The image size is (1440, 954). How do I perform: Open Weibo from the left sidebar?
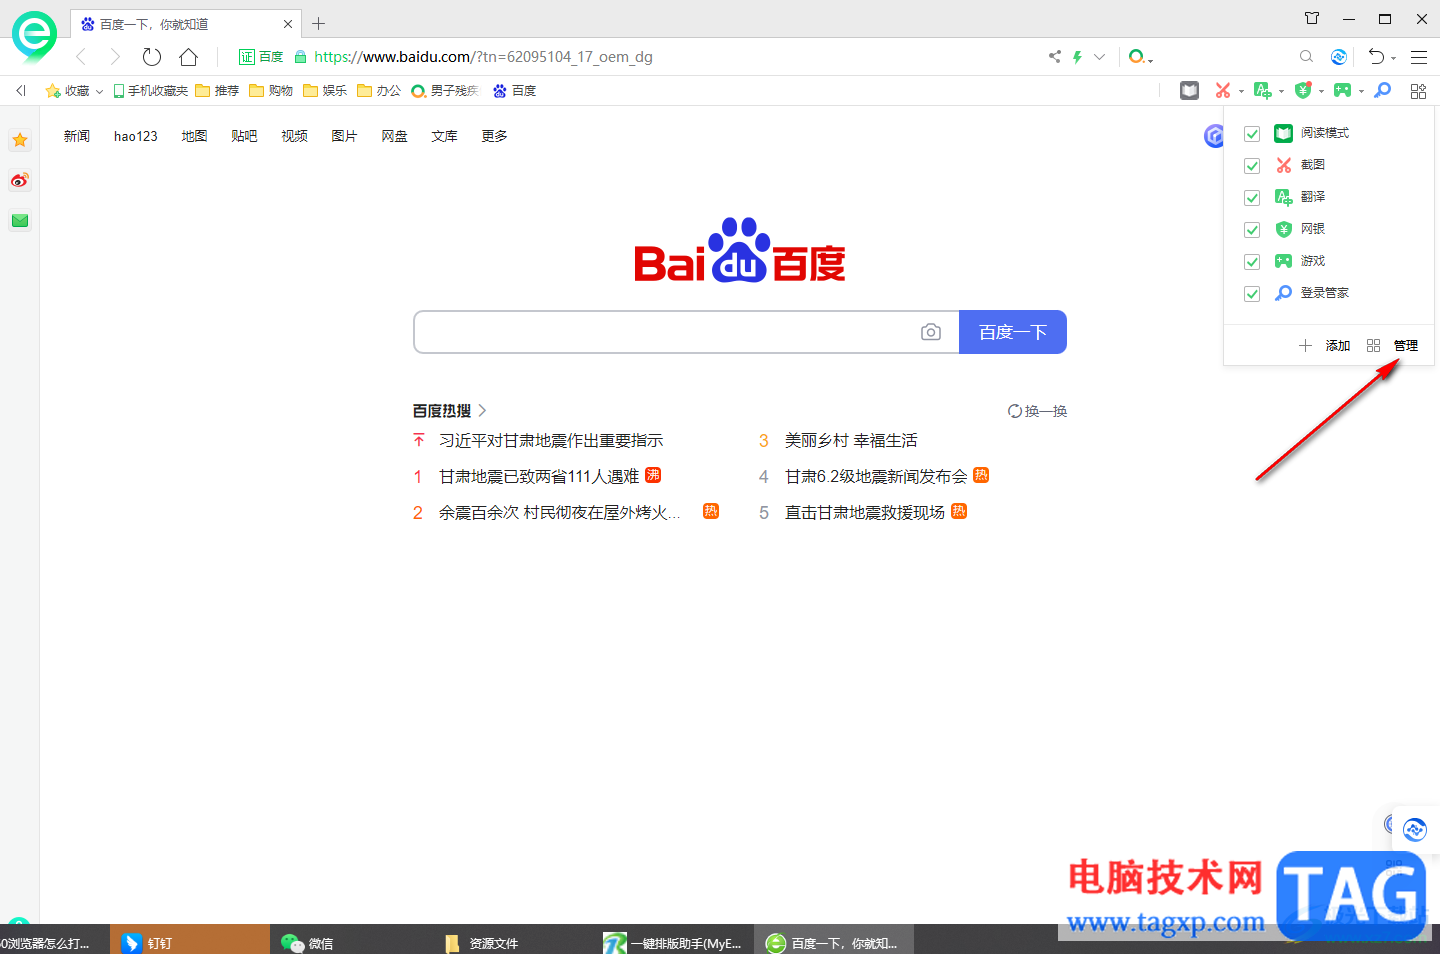(19, 180)
